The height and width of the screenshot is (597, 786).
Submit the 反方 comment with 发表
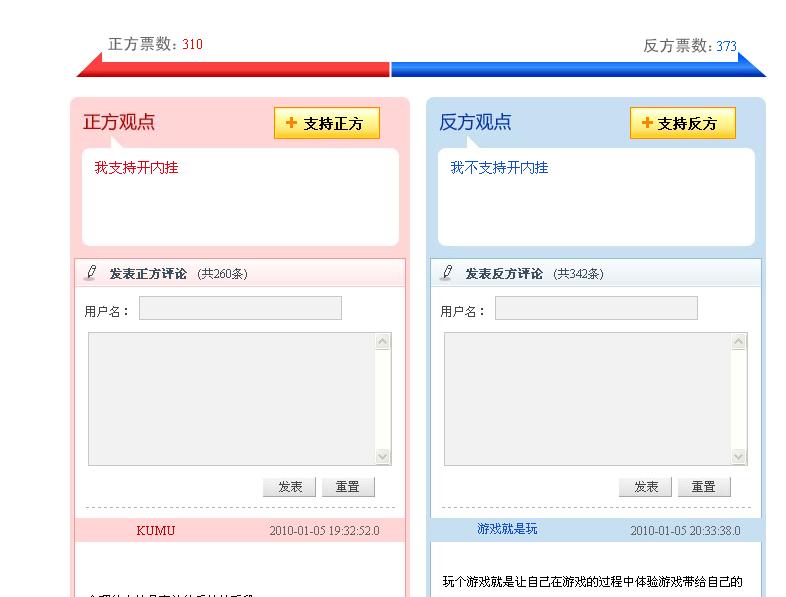tap(645, 487)
